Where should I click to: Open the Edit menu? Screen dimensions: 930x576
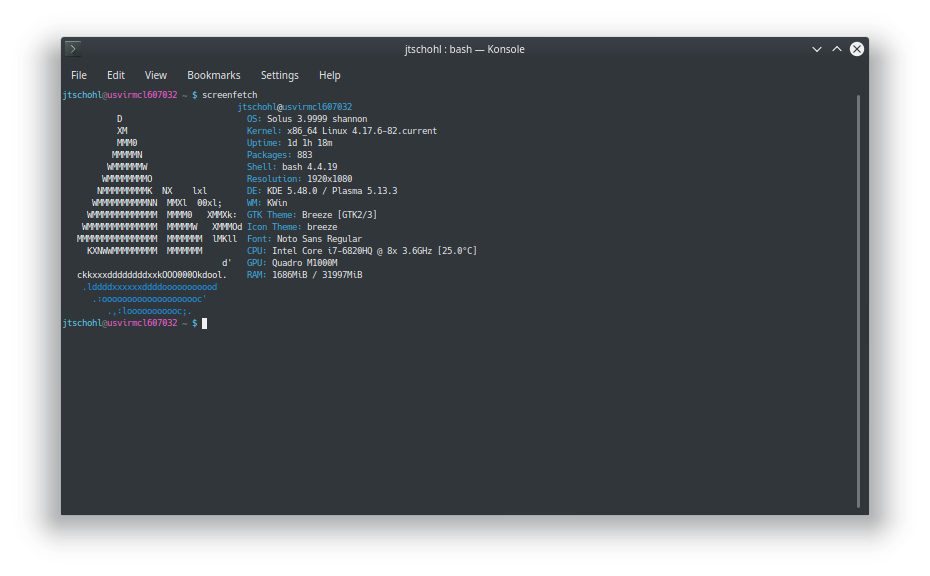pyautogui.click(x=116, y=75)
